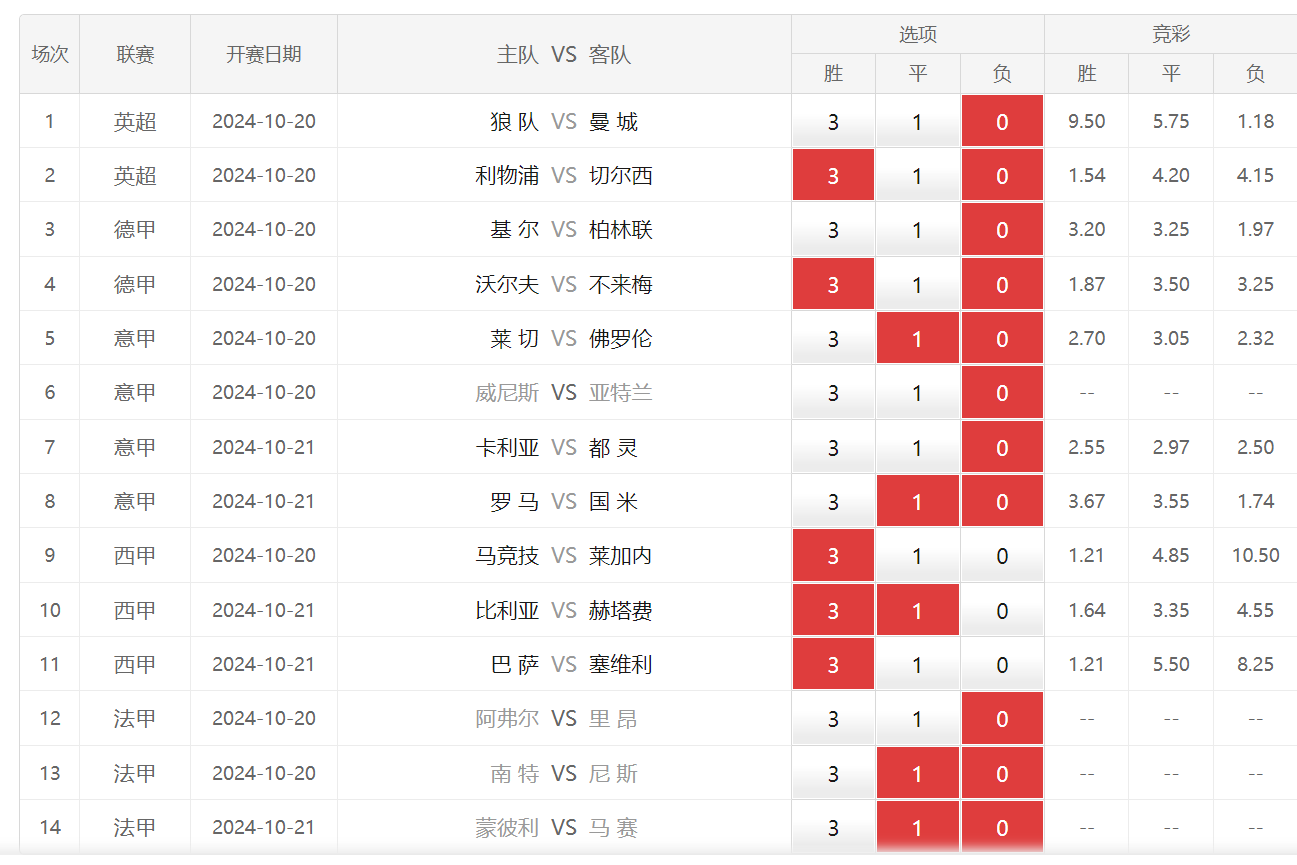The width and height of the screenshot is (1297, 865).
Task: Deselect loss option 0 for 威尼斯 vs 亚特兰
Action: 1002,393
